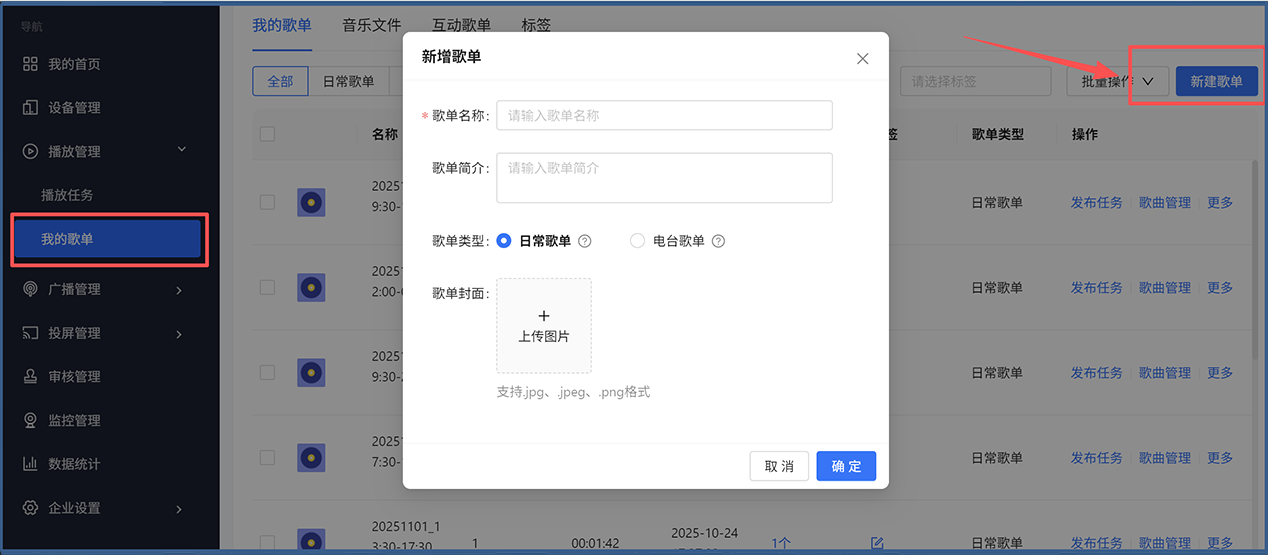Click the 名称 column header
1268x555 pixels.
click(385, 134)
